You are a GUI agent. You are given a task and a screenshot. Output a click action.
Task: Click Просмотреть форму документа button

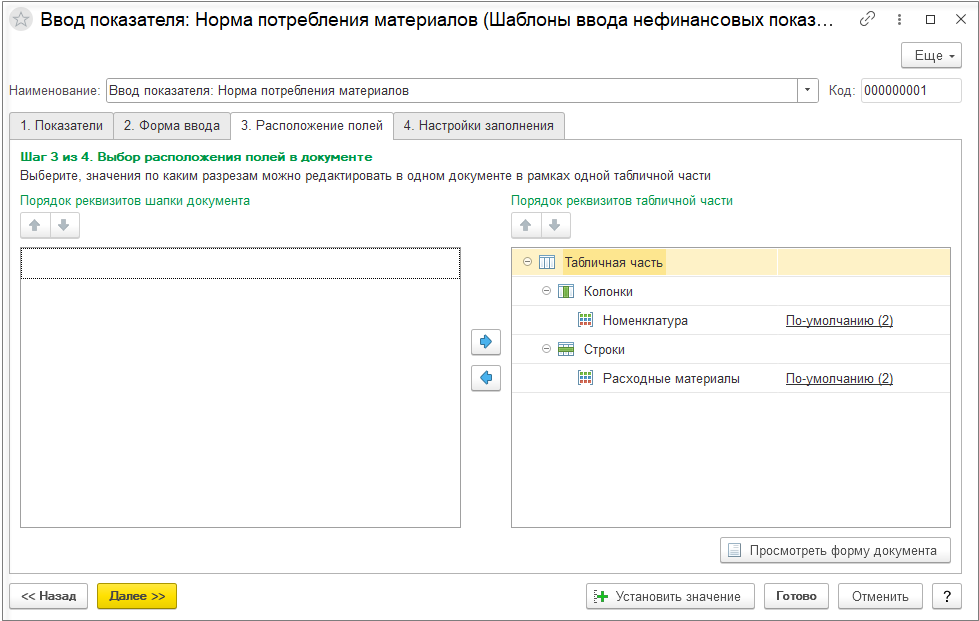pos(835,550)
